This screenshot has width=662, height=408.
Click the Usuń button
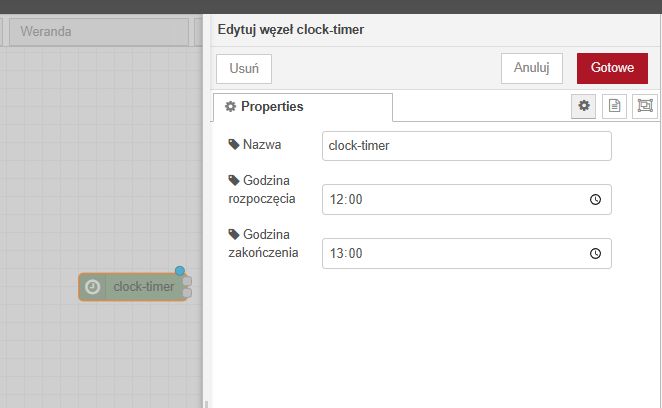(244, 68)
